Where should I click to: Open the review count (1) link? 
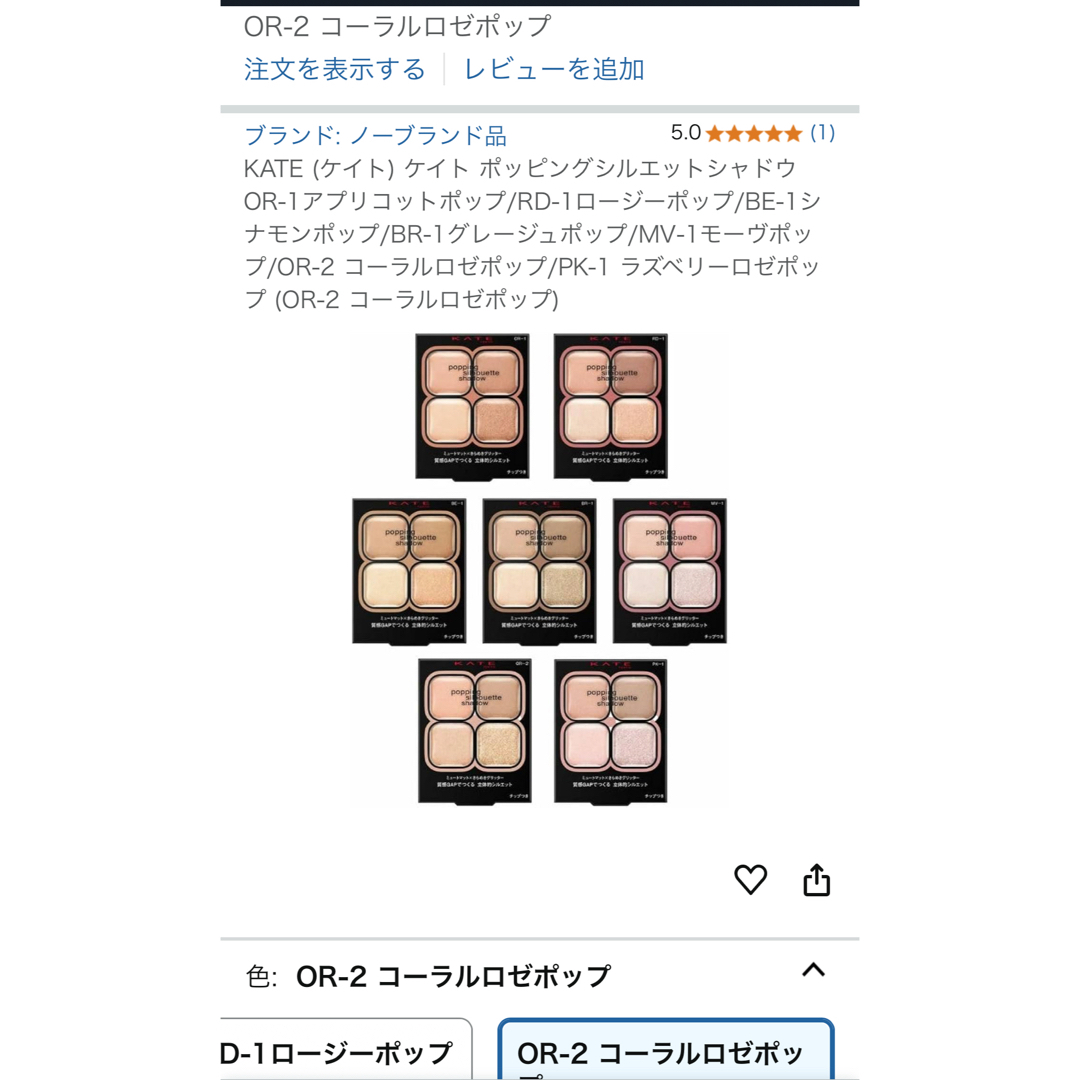[822, 133]
